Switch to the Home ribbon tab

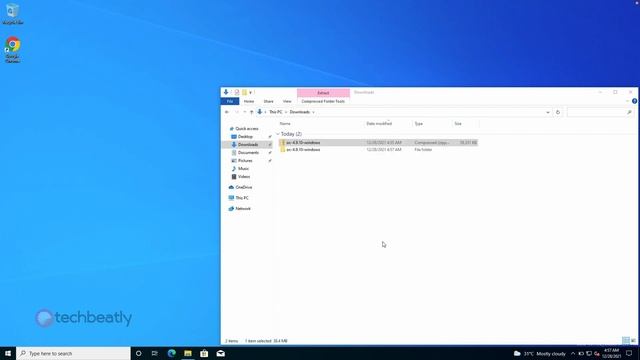tap(249, 101)
